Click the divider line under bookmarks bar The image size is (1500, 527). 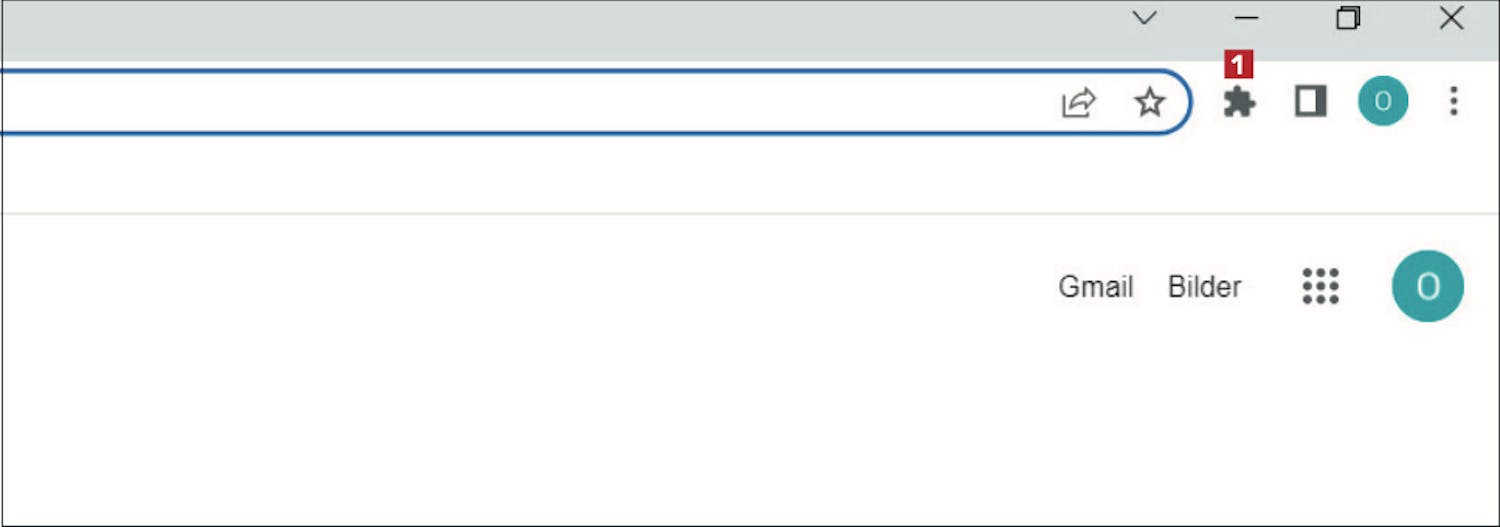[600, 213]
